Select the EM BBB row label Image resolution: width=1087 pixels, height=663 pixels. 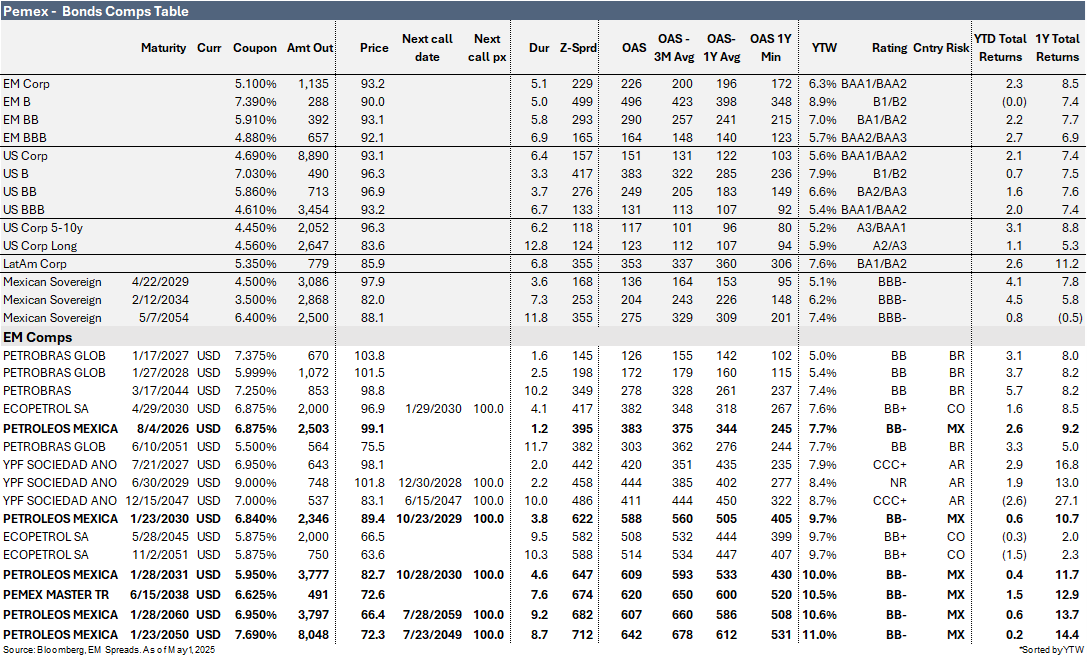pyautogui.click(x=25, y=138)
